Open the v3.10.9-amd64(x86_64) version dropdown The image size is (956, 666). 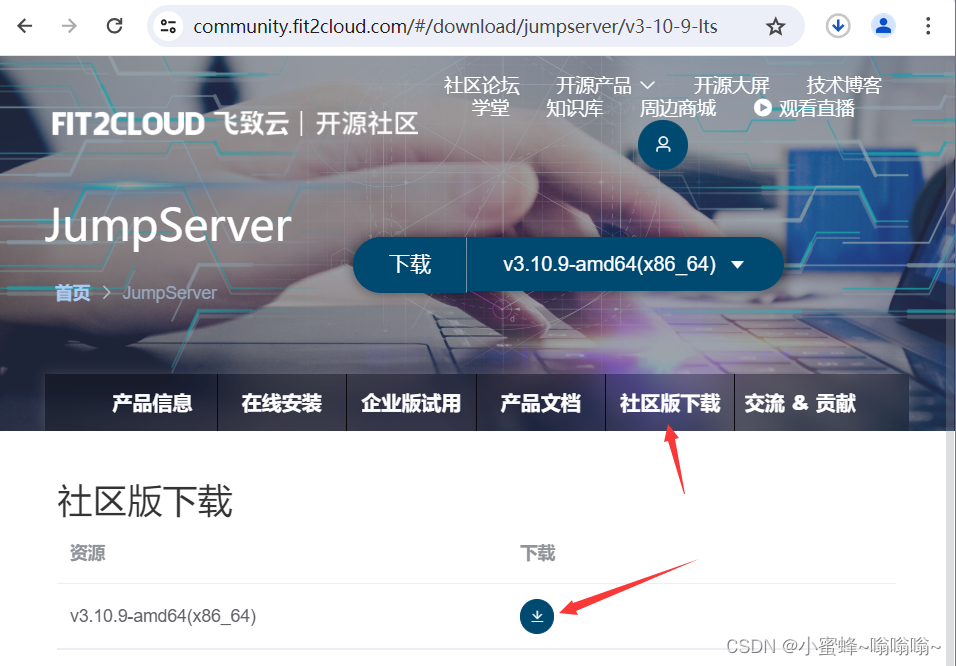tap(624, 264)
